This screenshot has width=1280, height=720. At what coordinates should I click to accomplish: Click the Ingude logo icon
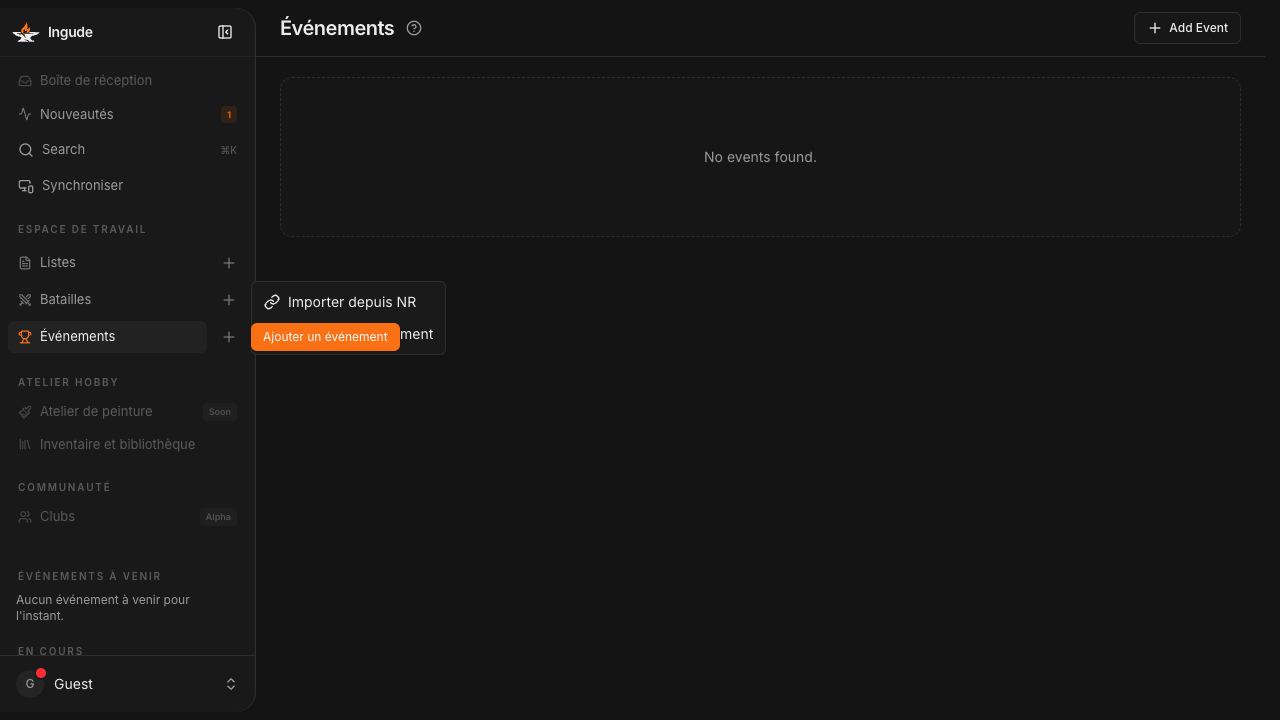25,32
